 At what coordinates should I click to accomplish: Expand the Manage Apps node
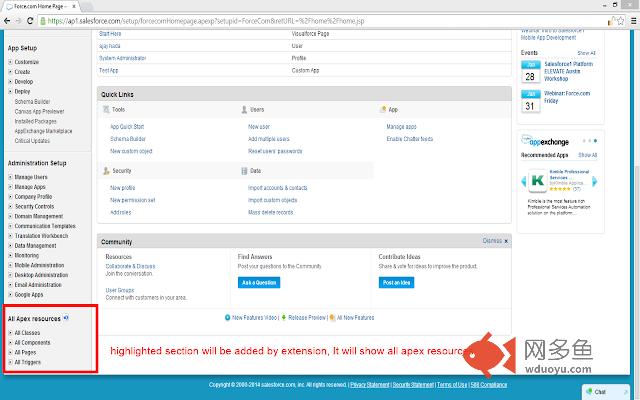[x=10, y=187]
